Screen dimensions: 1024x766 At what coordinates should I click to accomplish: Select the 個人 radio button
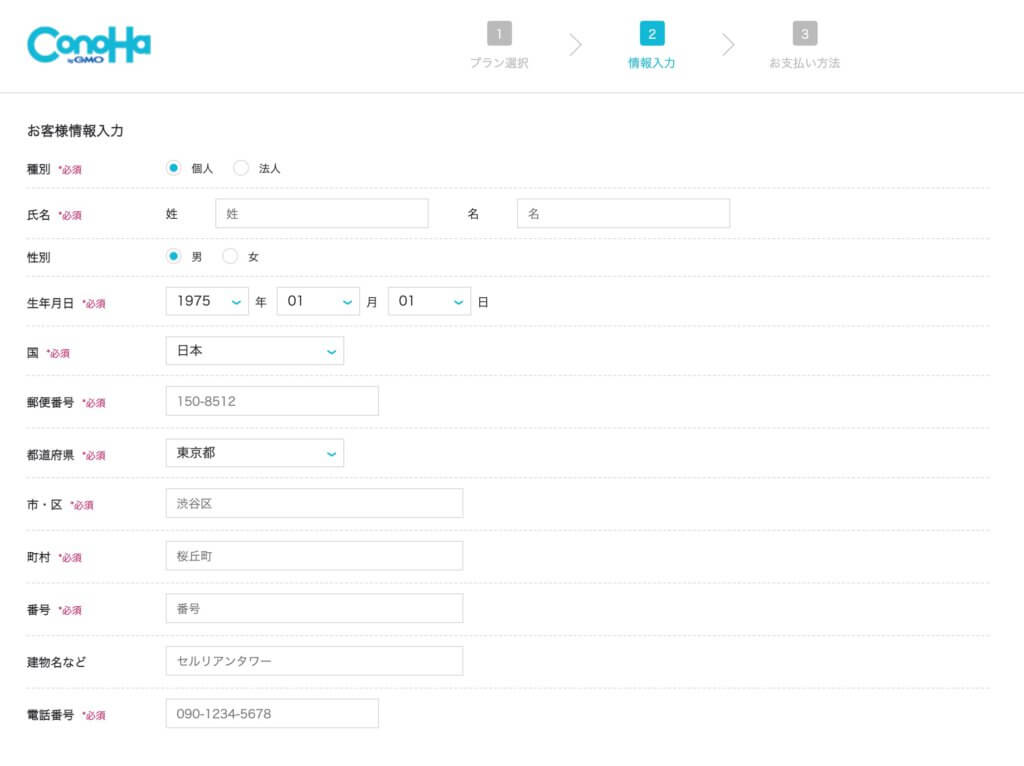(173, 168)
